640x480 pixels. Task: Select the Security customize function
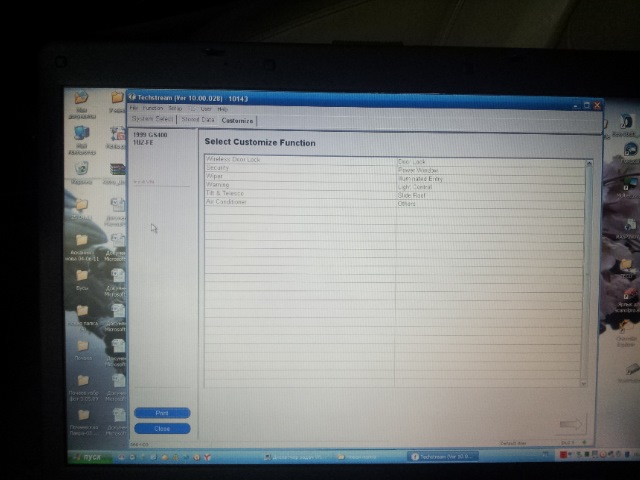click(x=300, y=168)
